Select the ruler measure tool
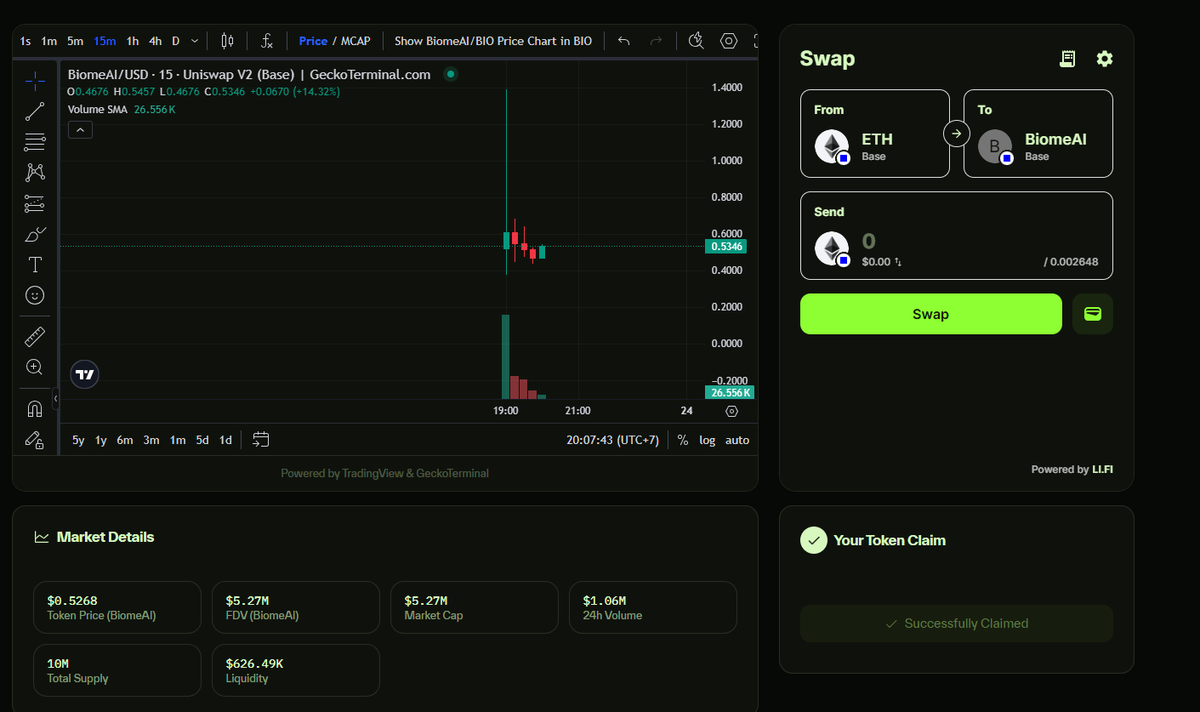 click(35, 336)
